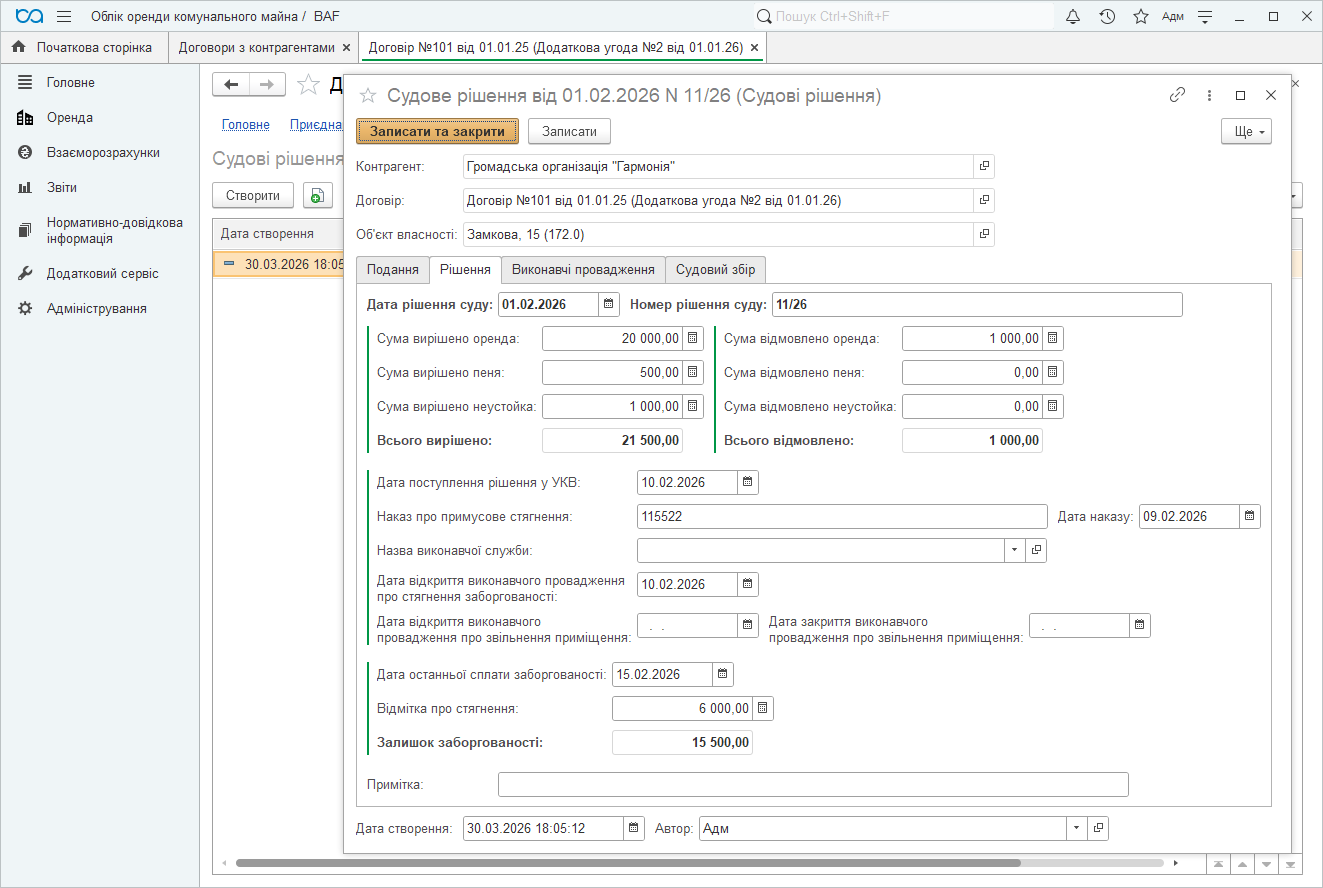Switch to the Виконавчі провадження tab
1323x888 pixels.
[x=583, y=270]
